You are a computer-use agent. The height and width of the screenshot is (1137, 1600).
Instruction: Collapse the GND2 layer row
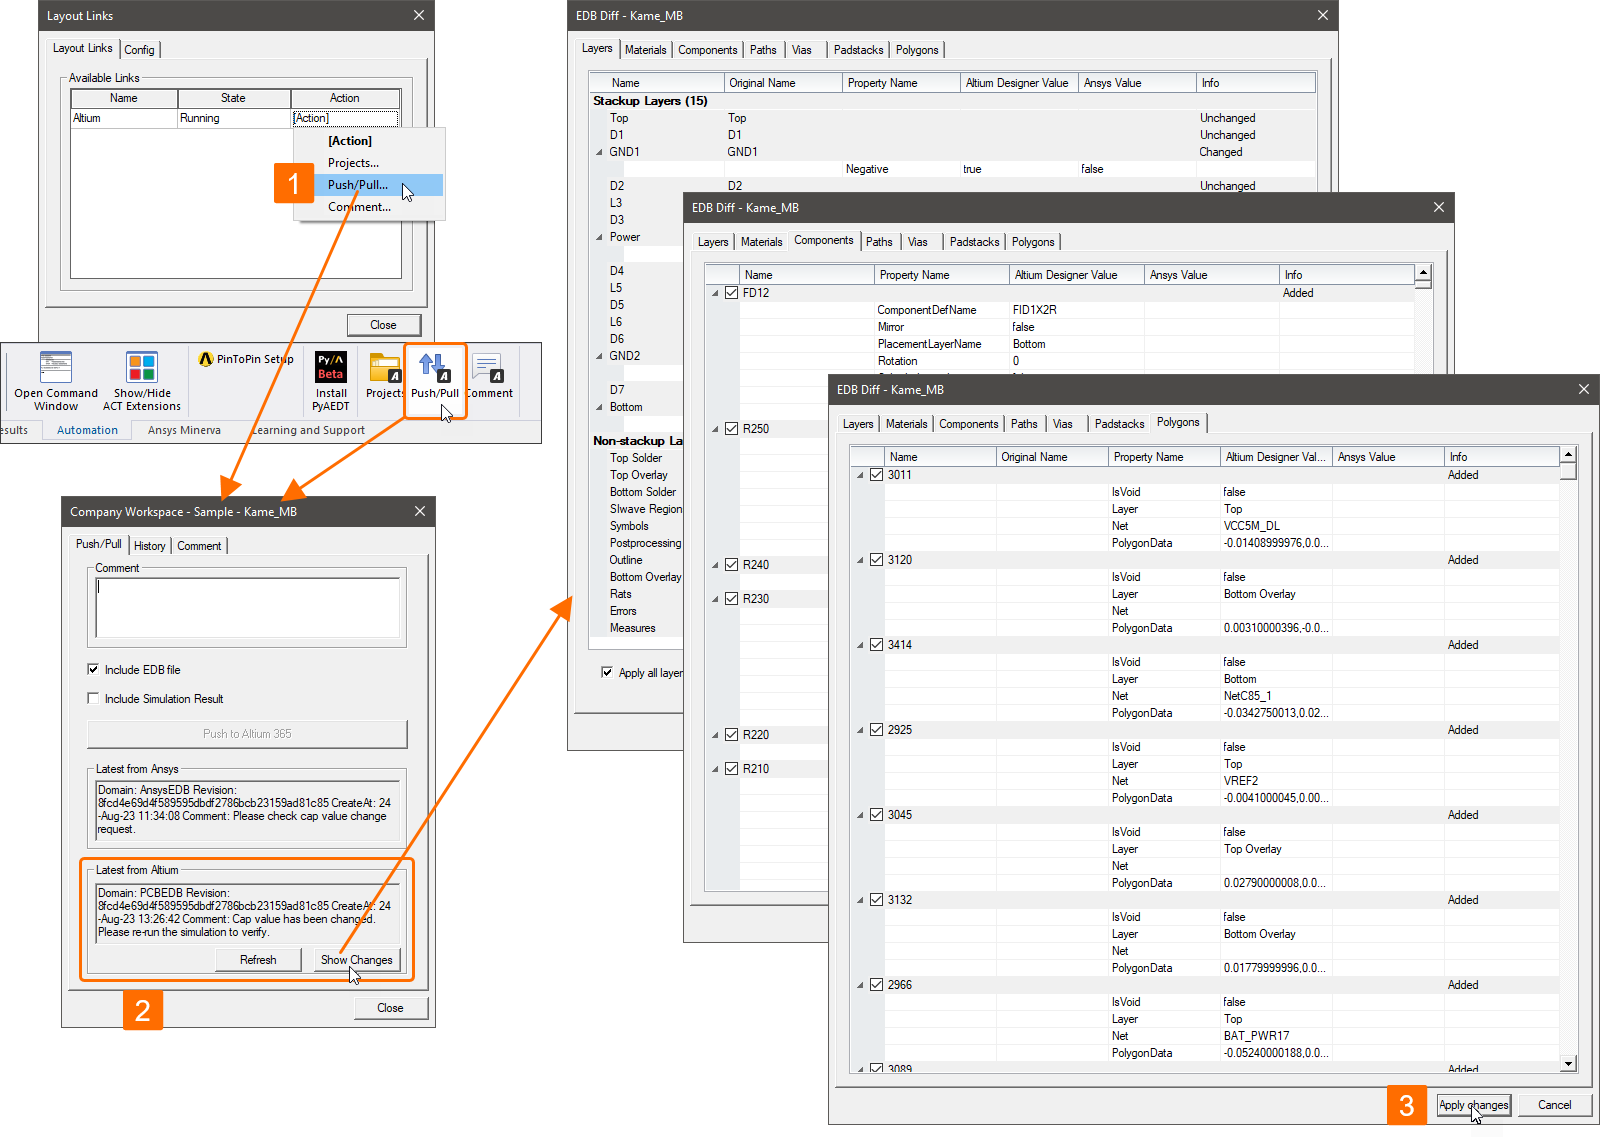[600, 356]
